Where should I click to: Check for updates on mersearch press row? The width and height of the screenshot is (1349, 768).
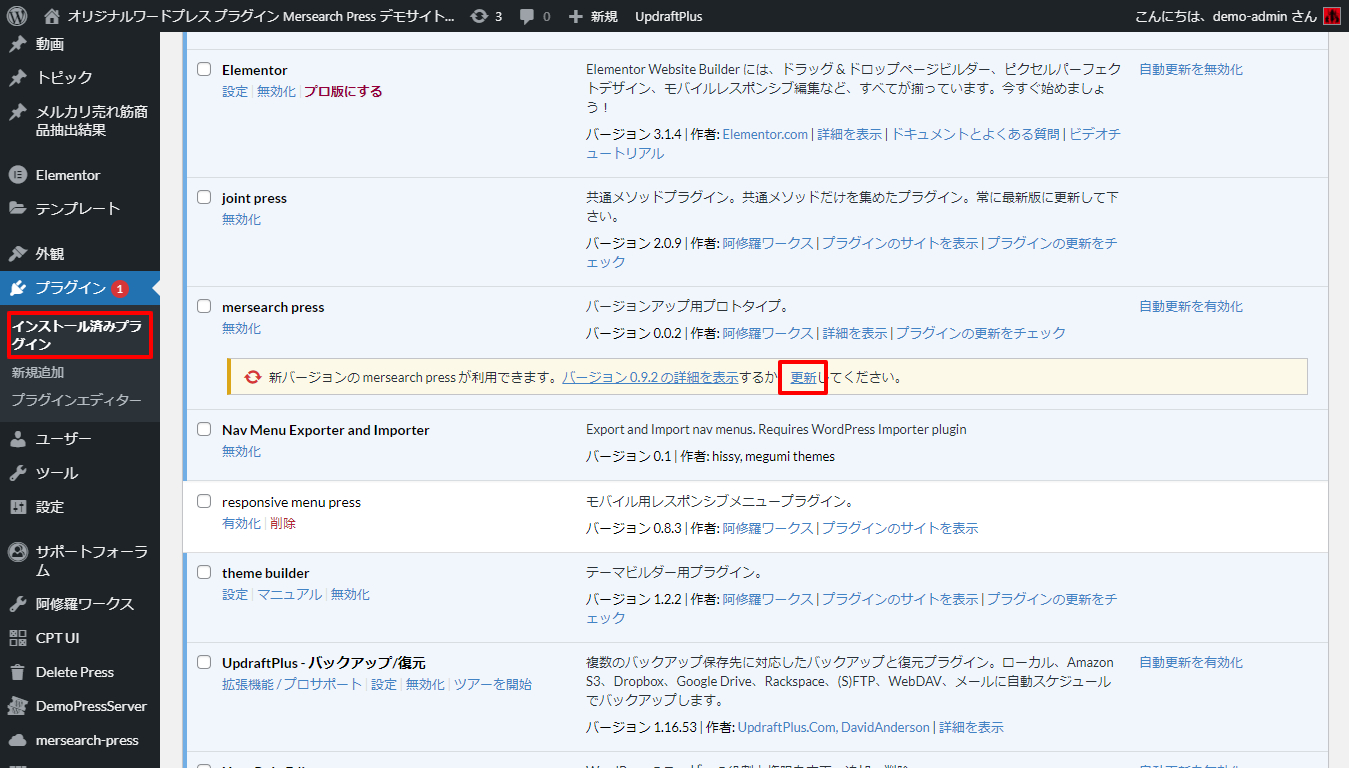[x=981, y=333]
